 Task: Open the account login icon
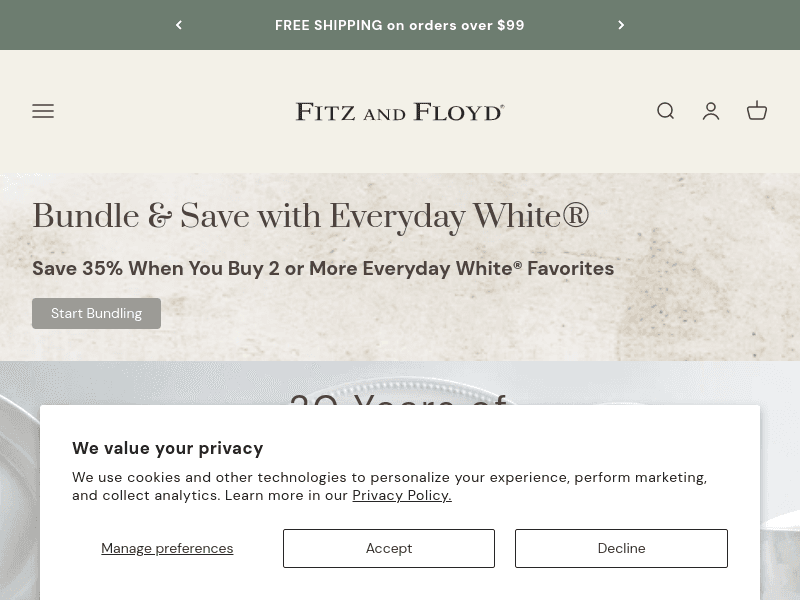(711, 111)
